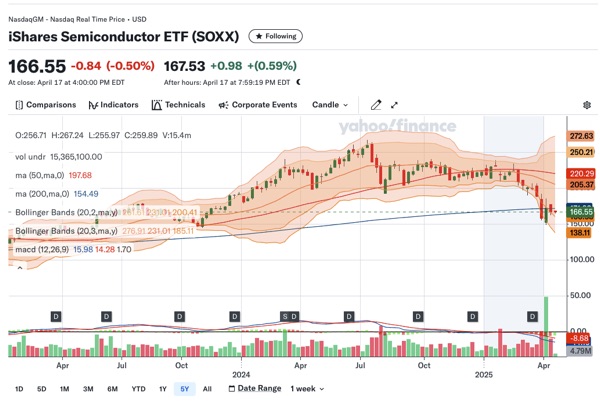Open the Indicators menu
The width and height of the screenshot is (600, 402).
[x=113, y=104]
